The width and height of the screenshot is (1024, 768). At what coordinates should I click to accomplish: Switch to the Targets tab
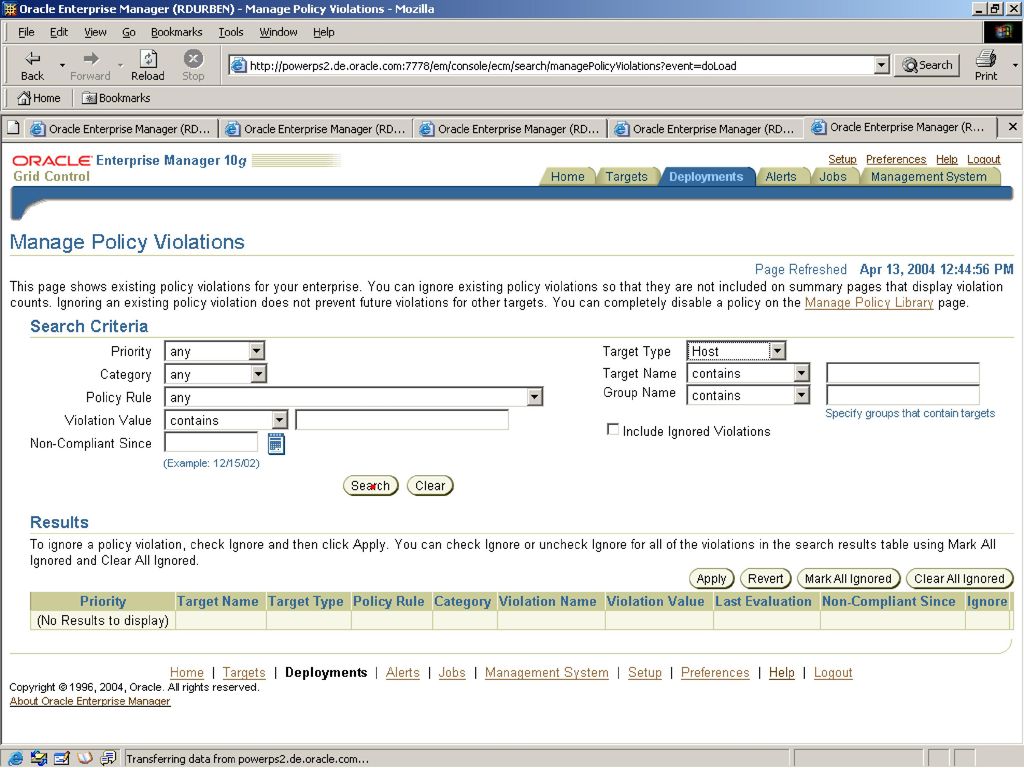click(626, 177)
